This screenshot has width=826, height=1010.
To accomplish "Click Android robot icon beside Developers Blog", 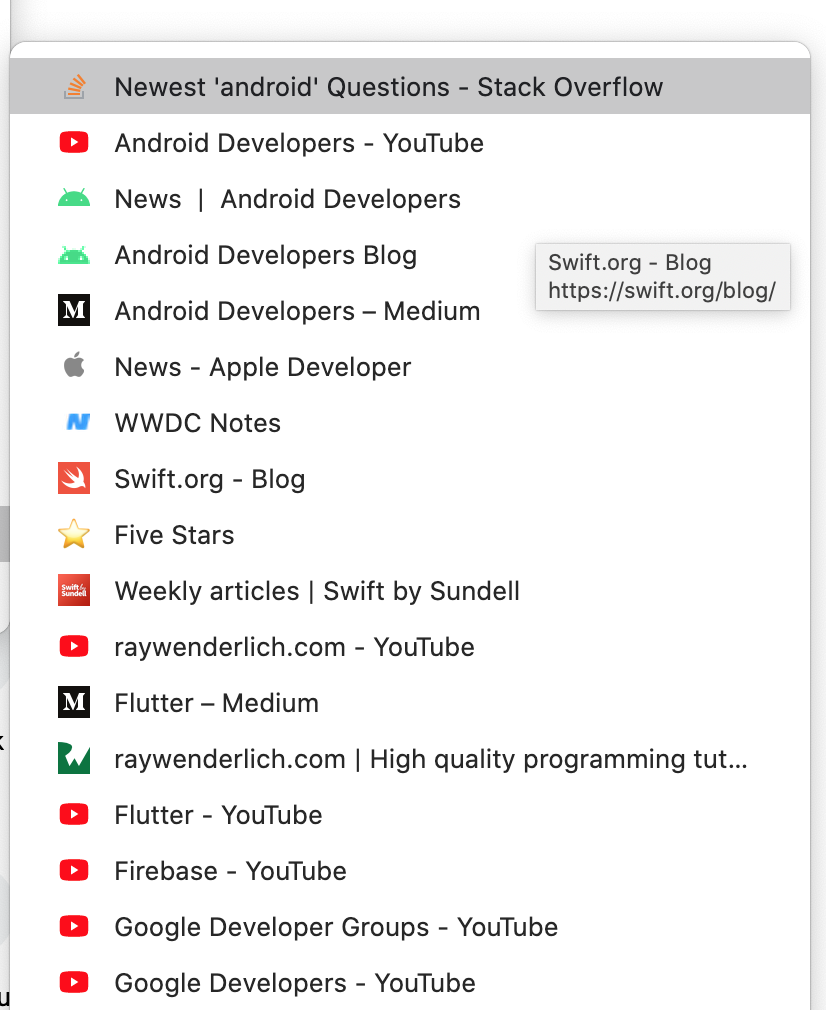I will point(74,255).
